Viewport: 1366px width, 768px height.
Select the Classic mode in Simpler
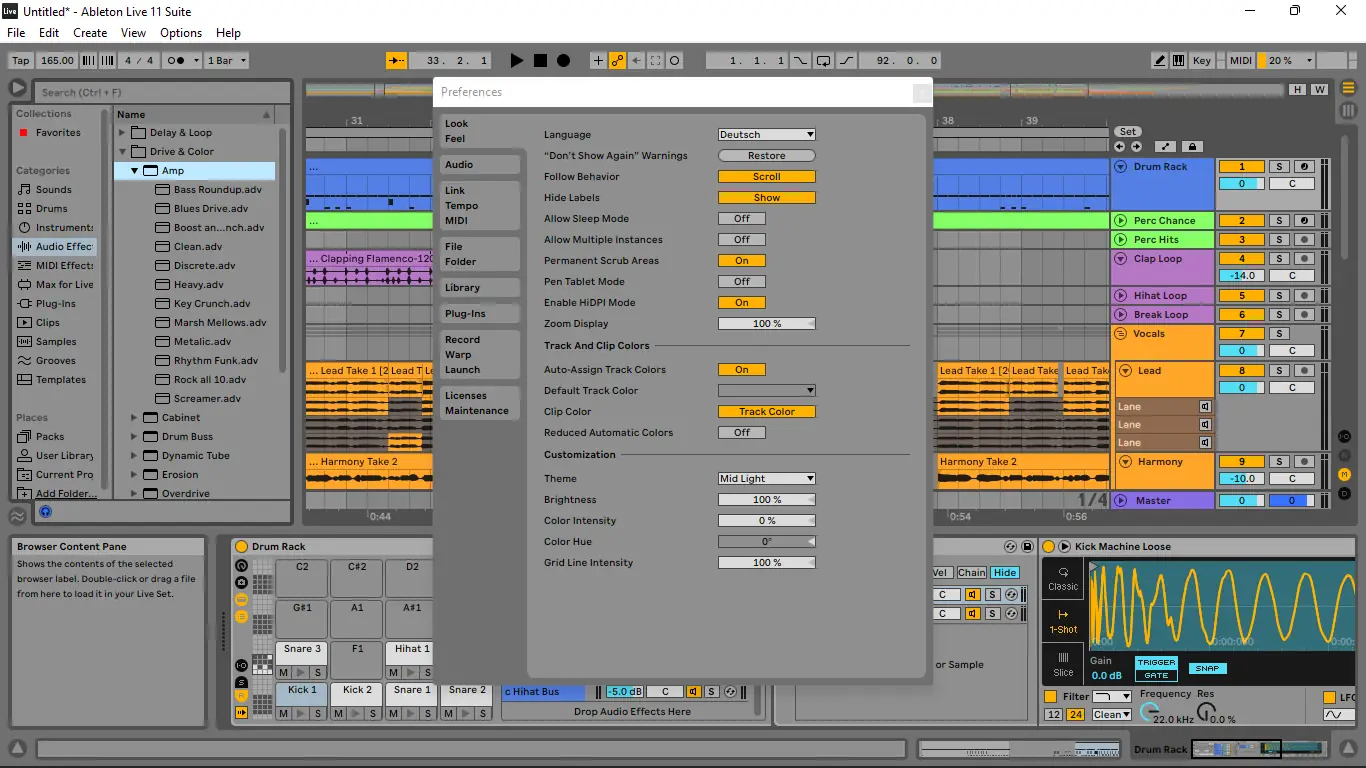click(1063, 579)
